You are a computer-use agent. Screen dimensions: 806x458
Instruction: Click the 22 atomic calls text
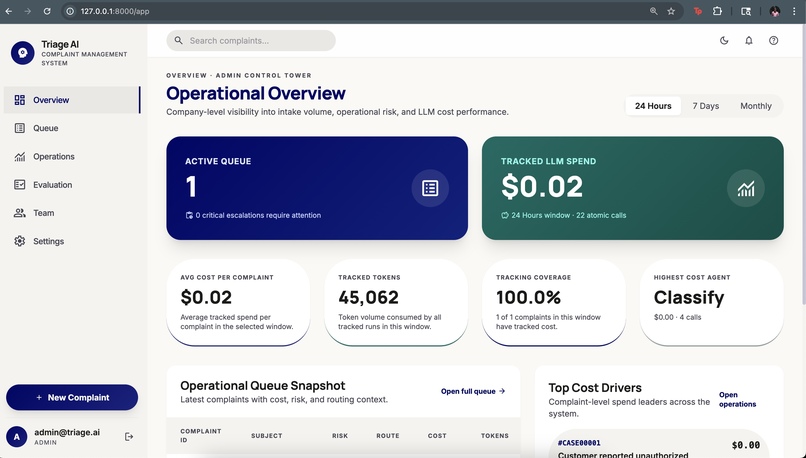click(x=601, y=215)
